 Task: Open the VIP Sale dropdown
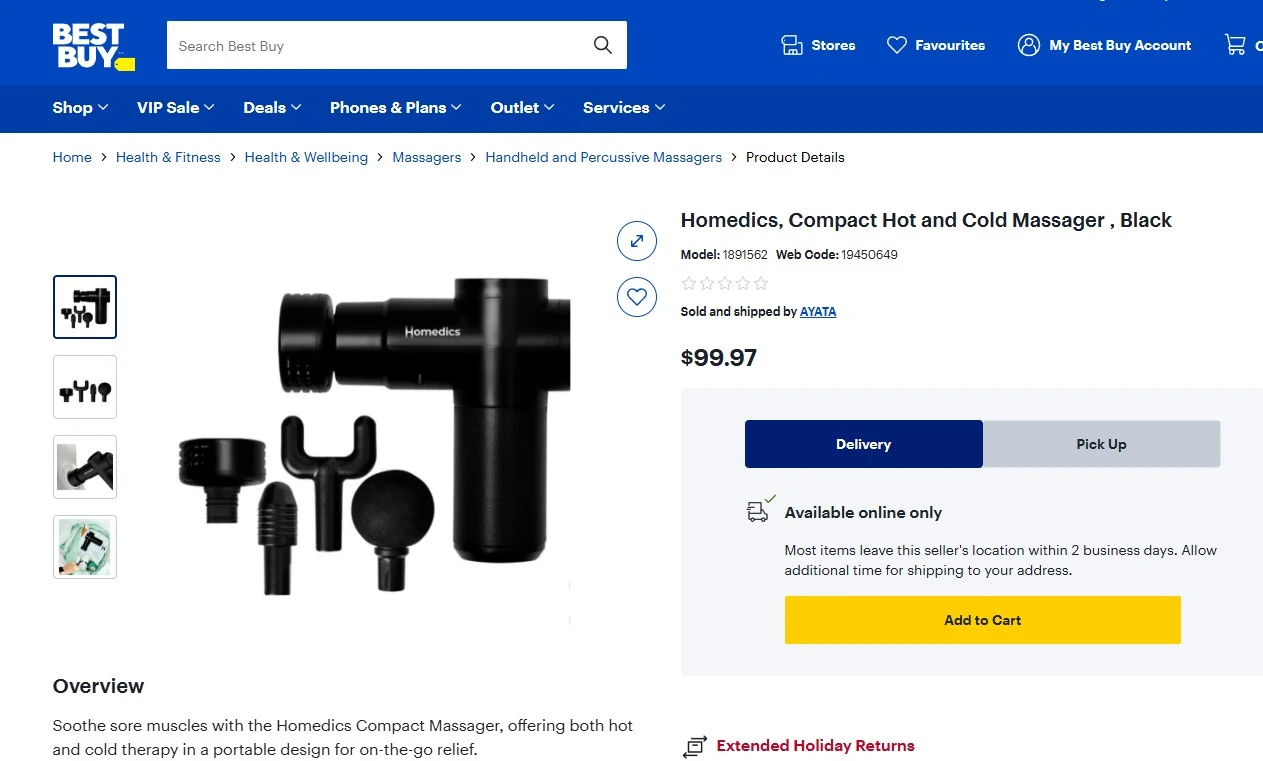tap(176, 108)
